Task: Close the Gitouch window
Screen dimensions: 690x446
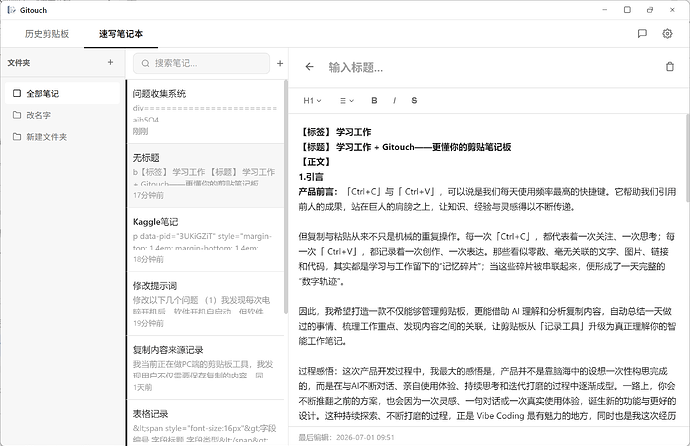Action: pos(672,10)
